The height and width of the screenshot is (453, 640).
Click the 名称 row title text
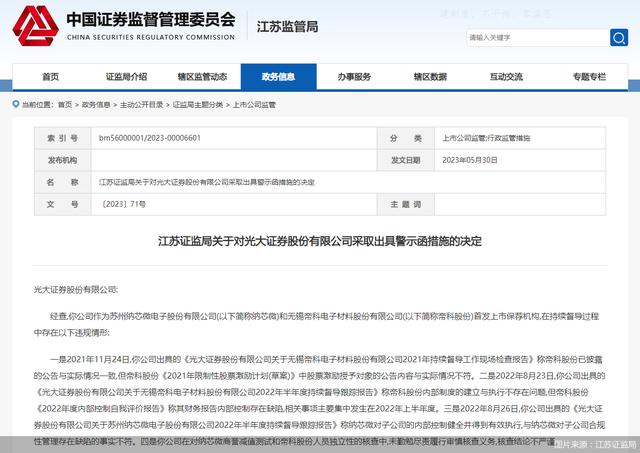point(207,182)
